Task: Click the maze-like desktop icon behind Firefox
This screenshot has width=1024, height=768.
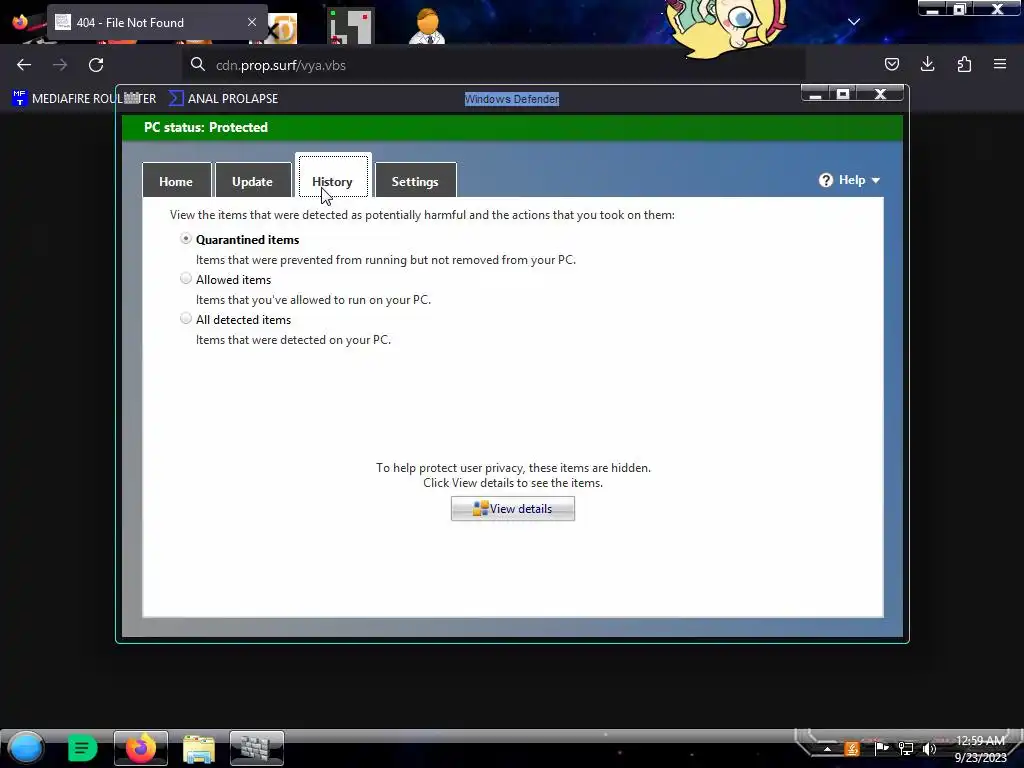Action: pyautogui.click(x=350, y=26)
